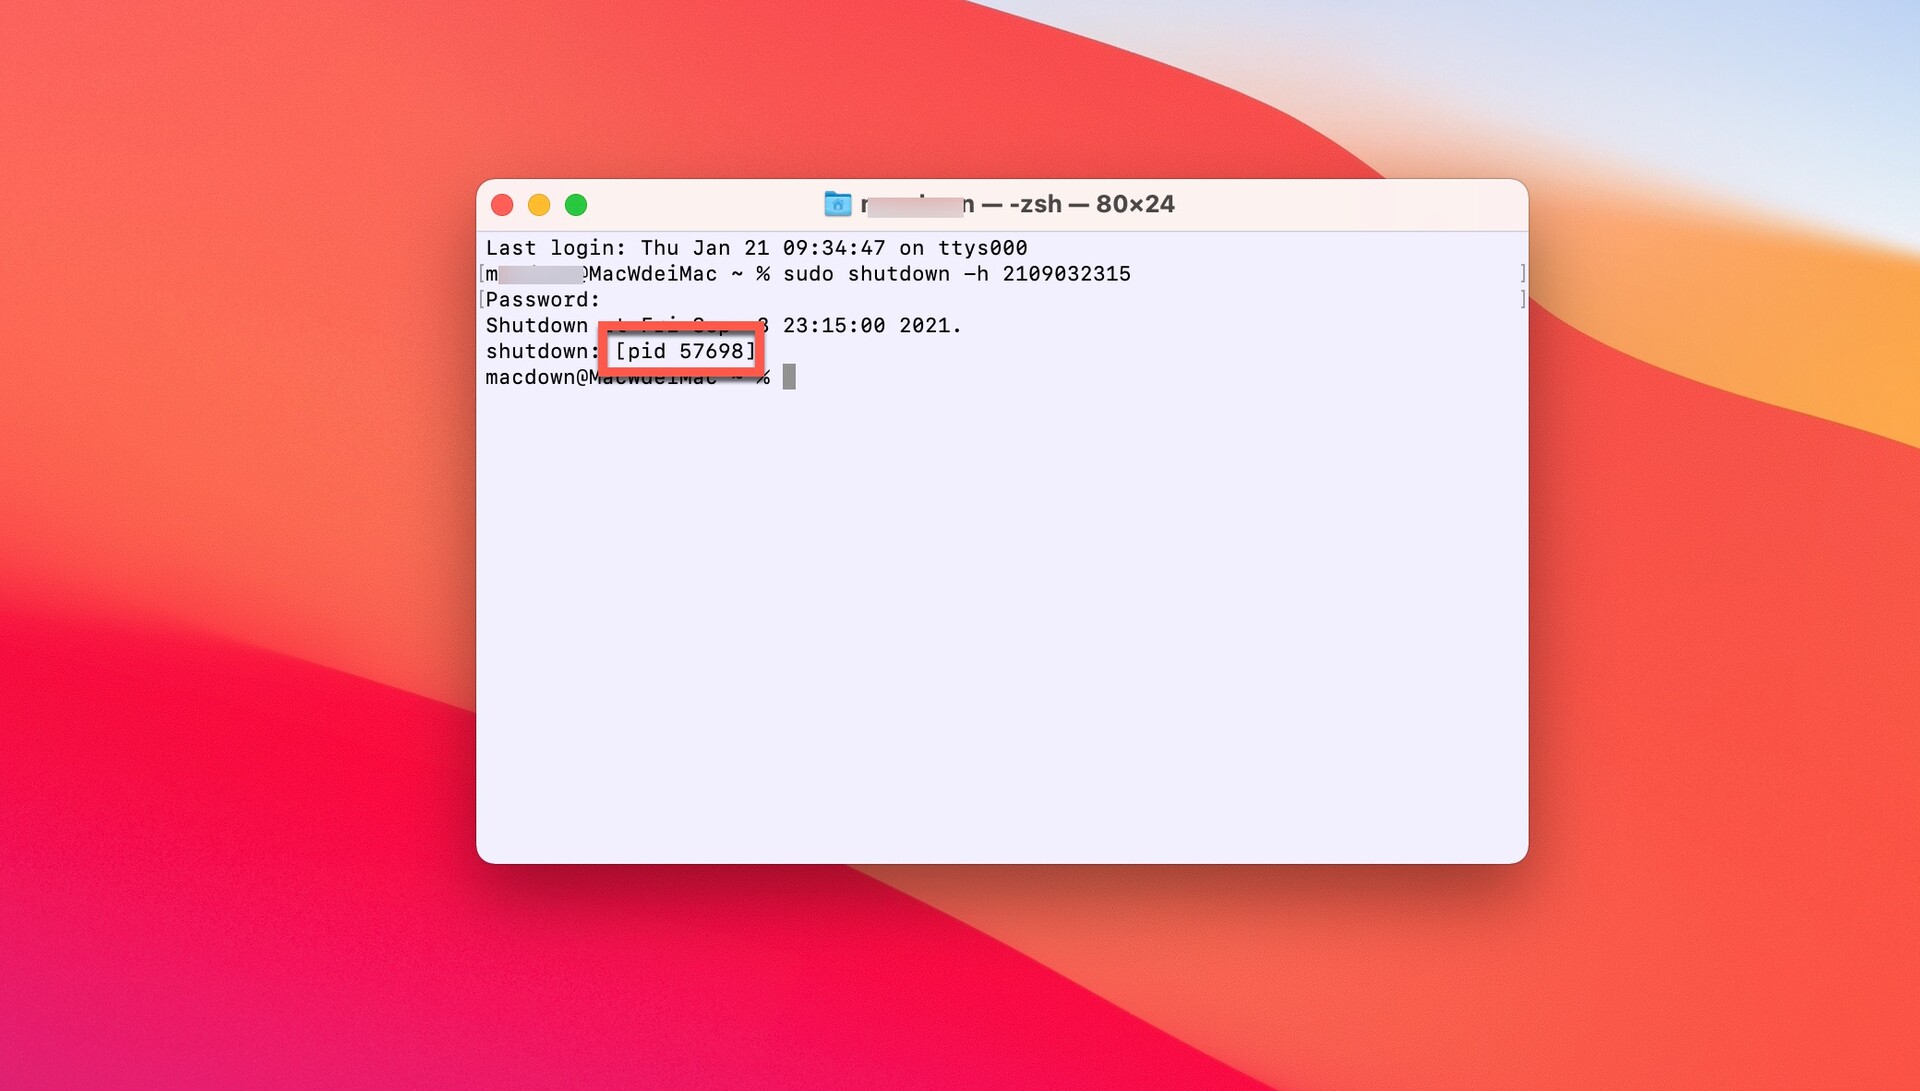Image resolution: width=1920 pixels, height=1091 pixels.
Task: Click the right bracket mark beside command line
Action: pyautogui.click(x=1522, y=273)
